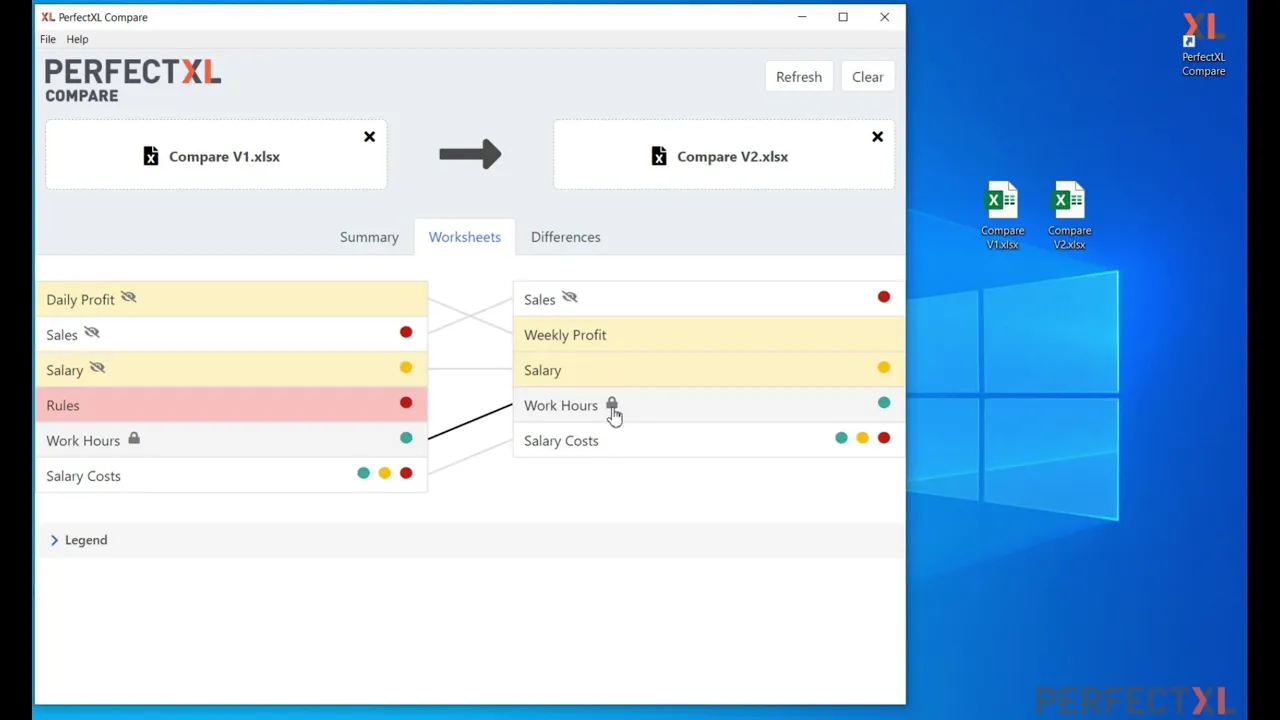Click the Refresh button
Screen dimensions: 1280x720
point(799,77)
